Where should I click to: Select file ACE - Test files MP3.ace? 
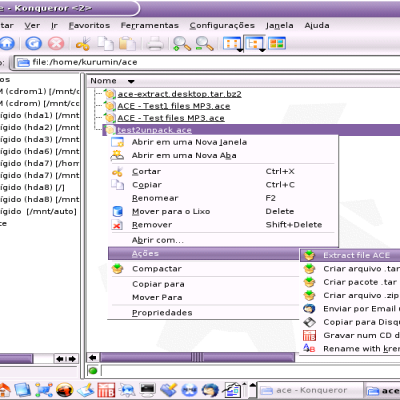[171, 118]
